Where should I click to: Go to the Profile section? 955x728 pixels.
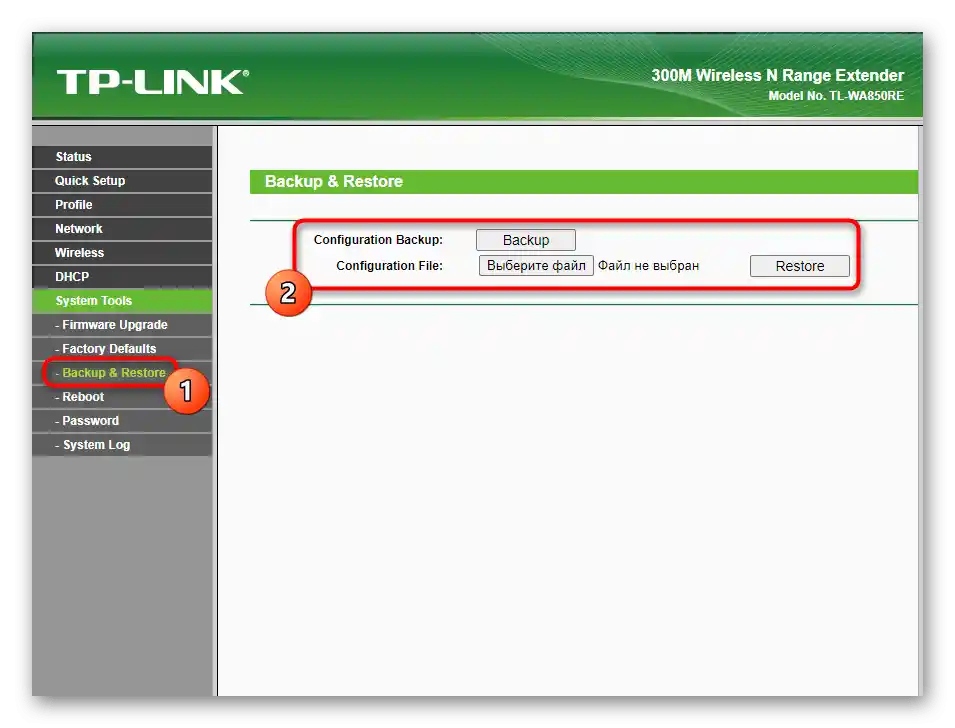[122, 205]
